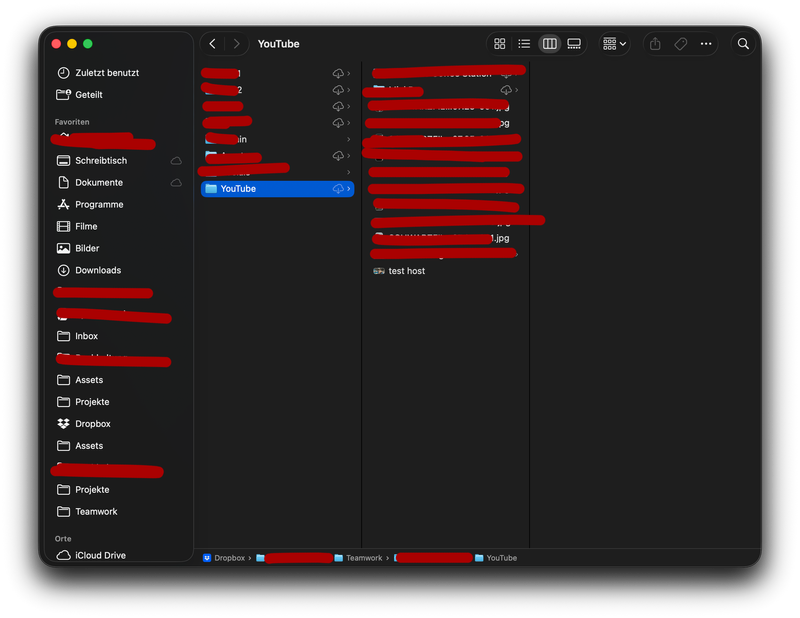This screenshot has height=618, width=800.
Task: Switch to gallery view
Action: [x=574, y=44]
